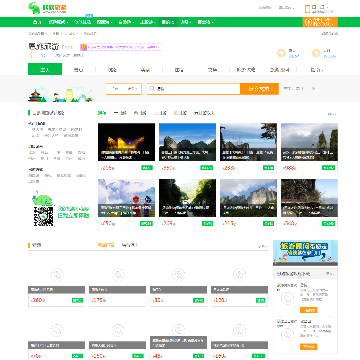The image size is (360, 360).
Task: Open the placeholder image above the ¥175 card
Action: tap(118, 274)
